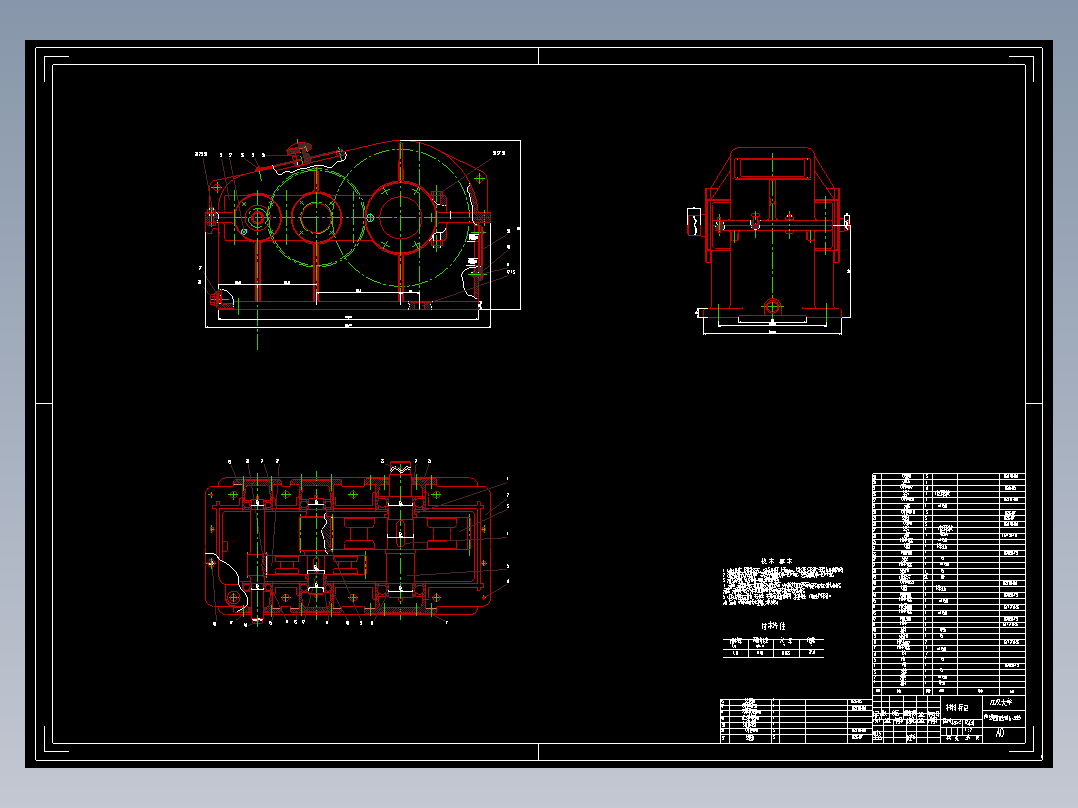Select the top sectional view of the gearbox

356,543
